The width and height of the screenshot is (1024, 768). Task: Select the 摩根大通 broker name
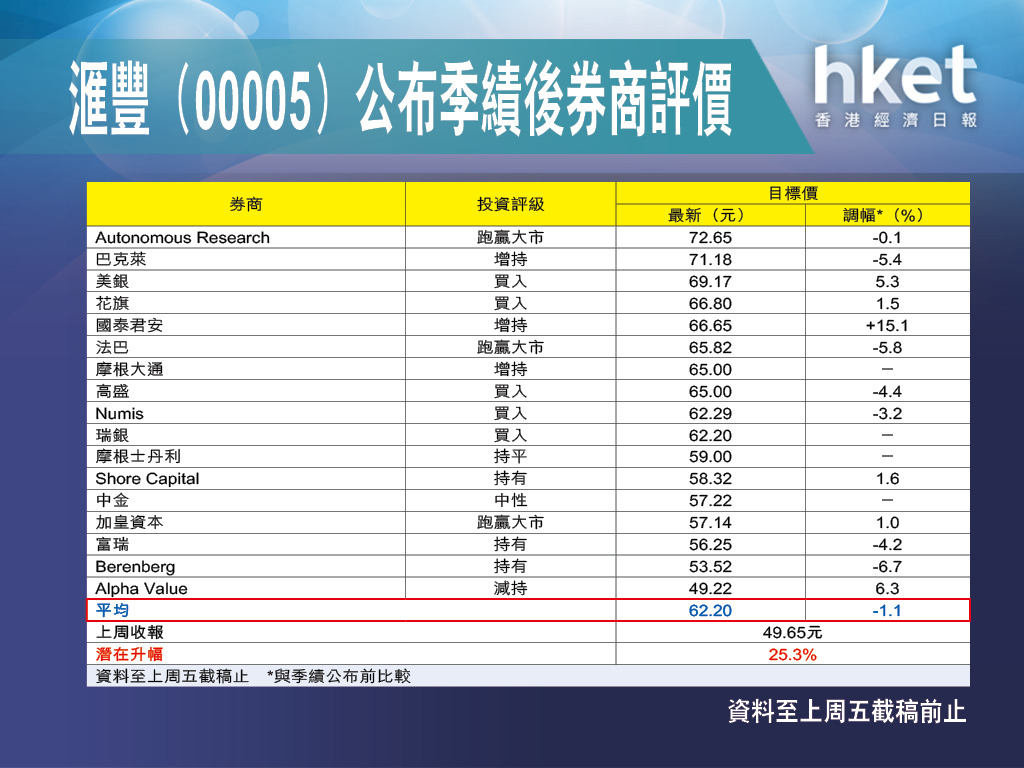(x=129, y=369)
